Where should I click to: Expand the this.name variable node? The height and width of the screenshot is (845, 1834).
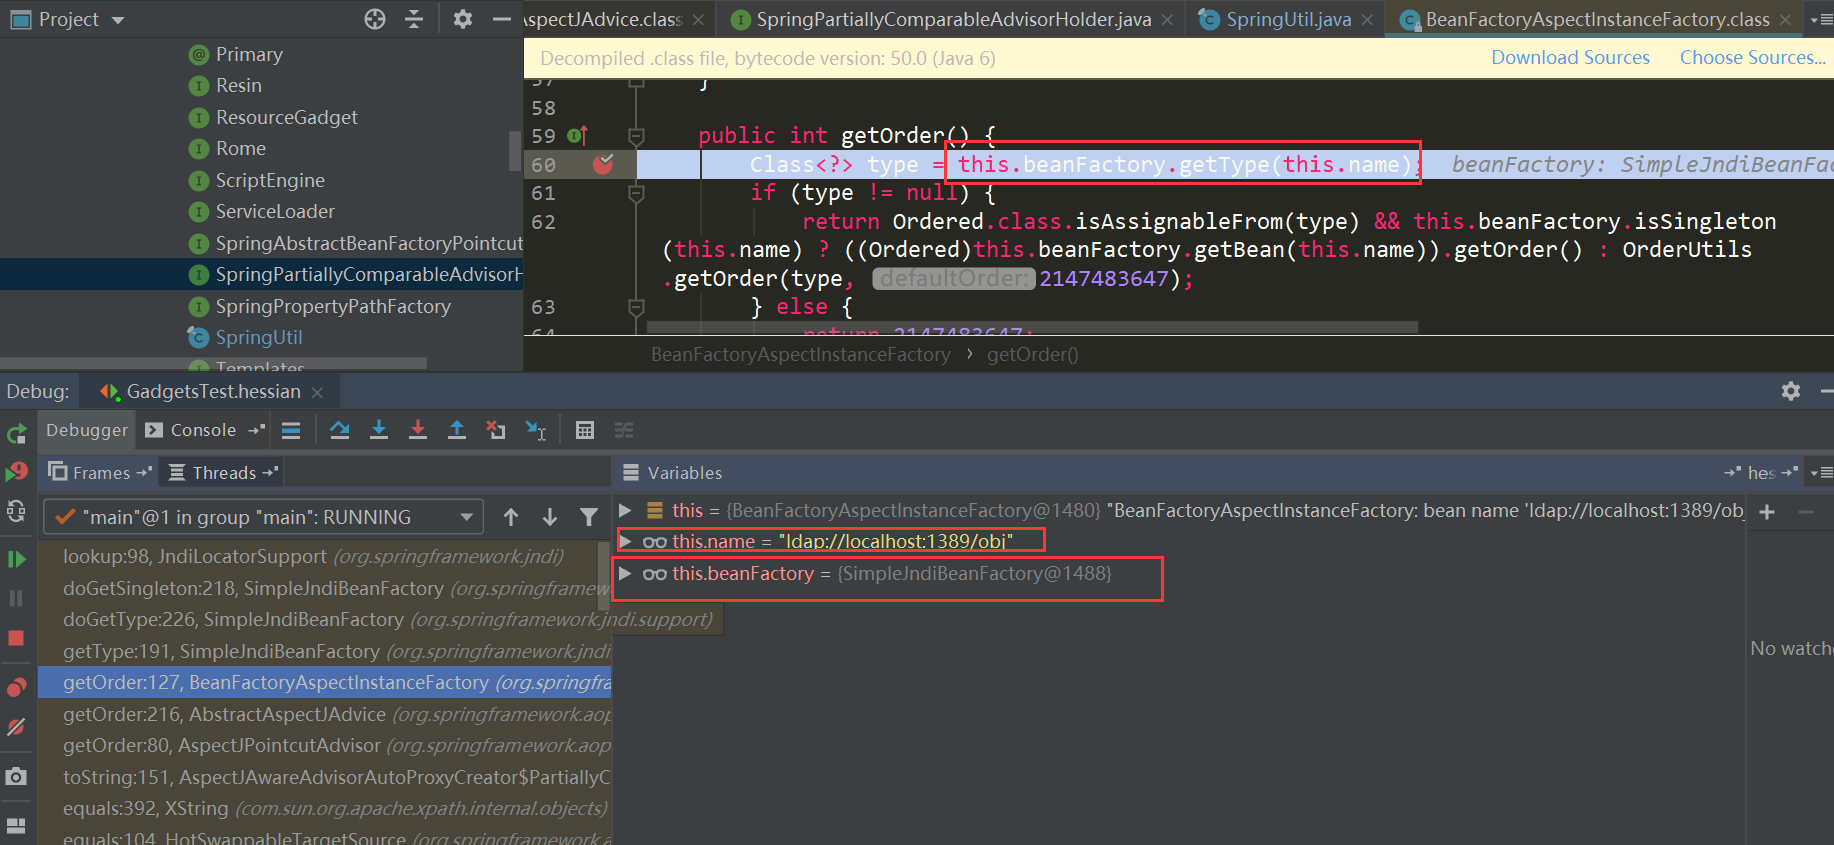point(625,541)
